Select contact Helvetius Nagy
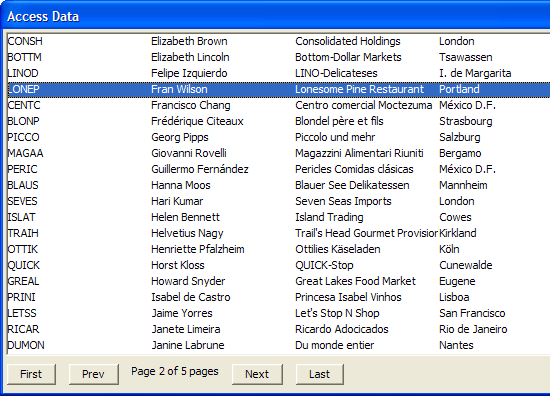Image resolution: width=550 pixels, height=396 pixels. pos(187,233)
